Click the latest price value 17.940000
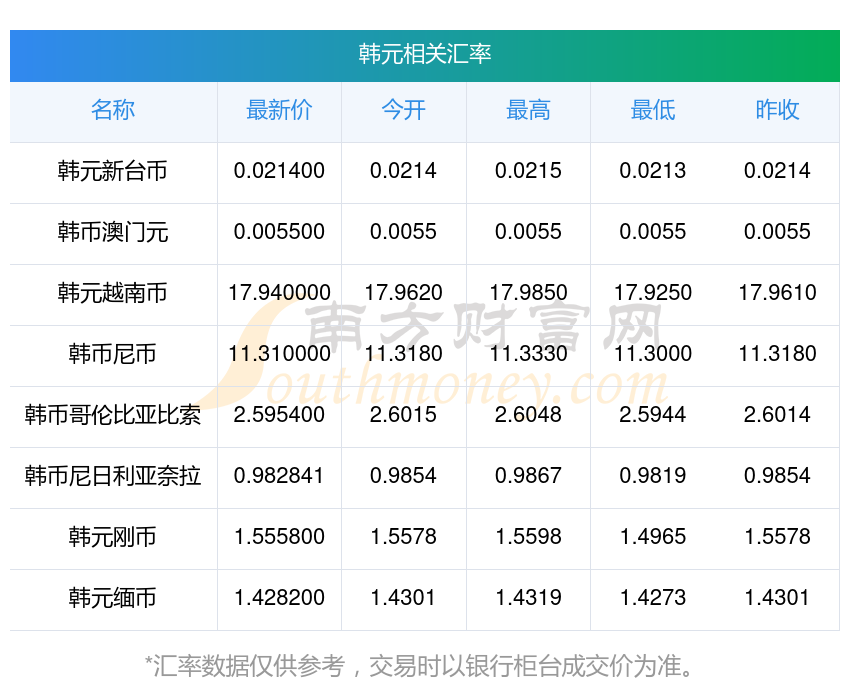The image size is (850, 697). 279,294
